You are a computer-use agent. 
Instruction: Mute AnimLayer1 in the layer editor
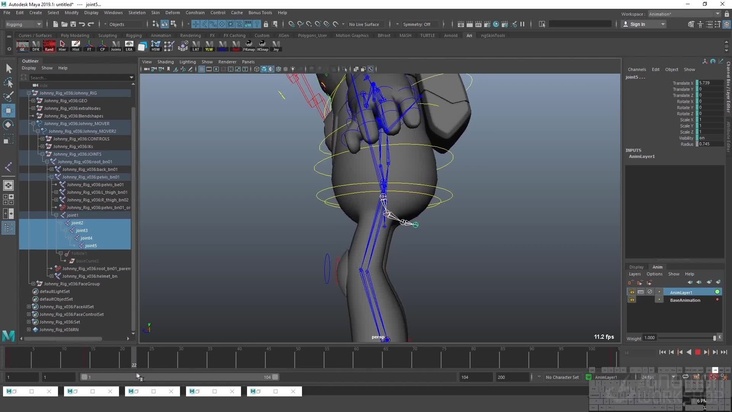coord(632,292)
